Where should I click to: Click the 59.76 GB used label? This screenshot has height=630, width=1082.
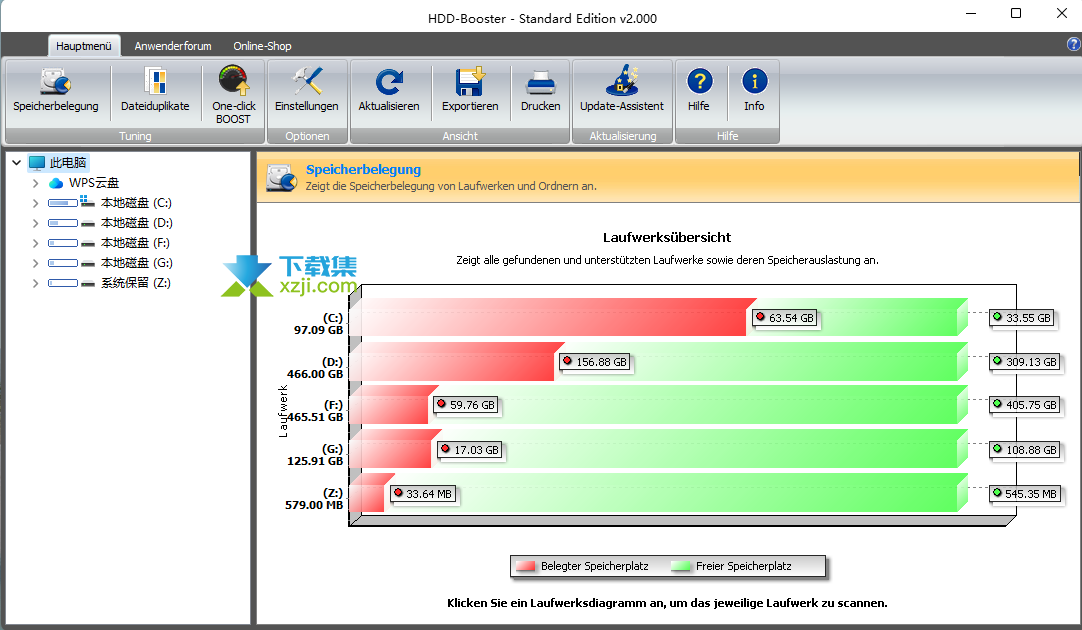pos(466,405)
